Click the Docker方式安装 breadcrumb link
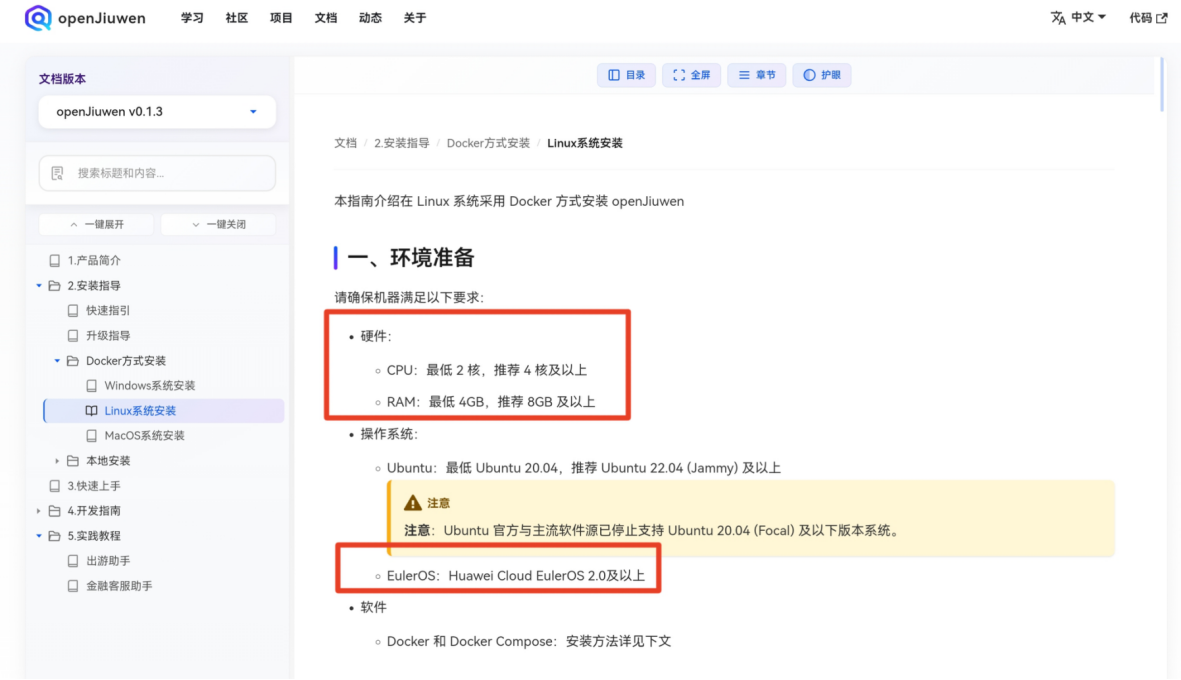 (x=488, y=143)
